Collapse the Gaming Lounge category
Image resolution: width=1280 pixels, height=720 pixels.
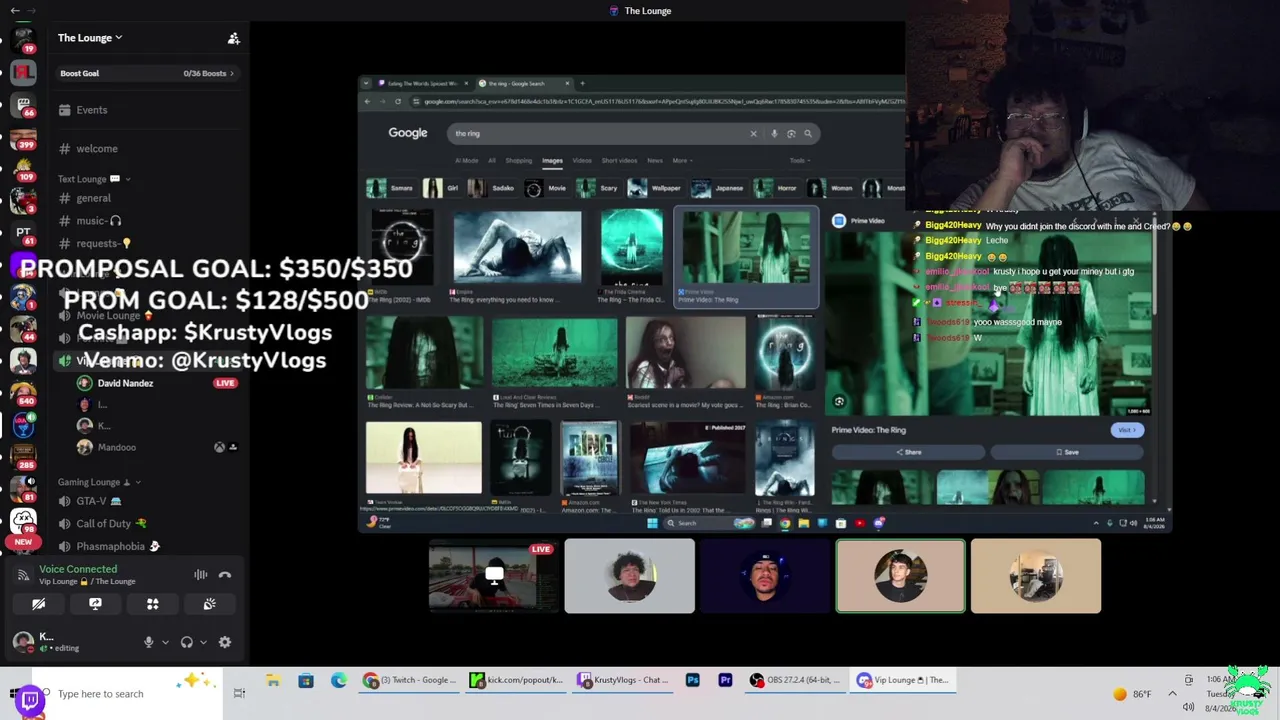pyautogui.click(x=99, y=482)
